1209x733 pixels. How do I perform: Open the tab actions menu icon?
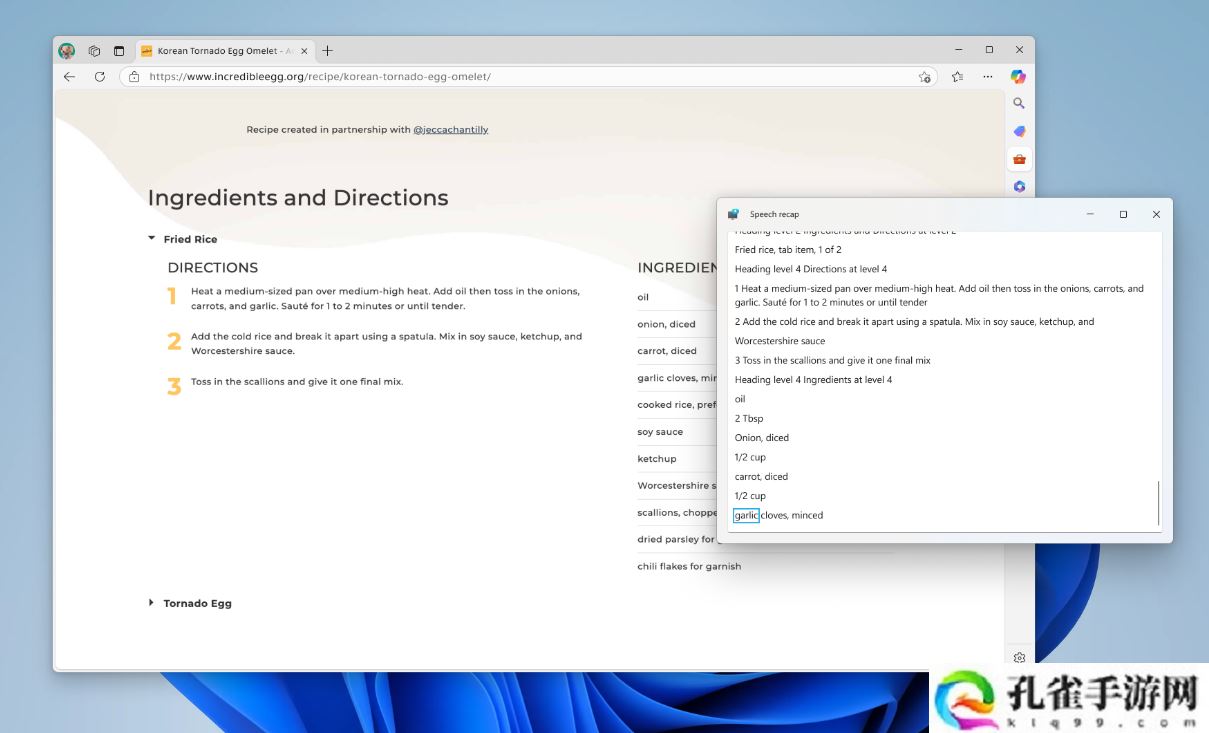pyautogui.click(x=119, y=51)
